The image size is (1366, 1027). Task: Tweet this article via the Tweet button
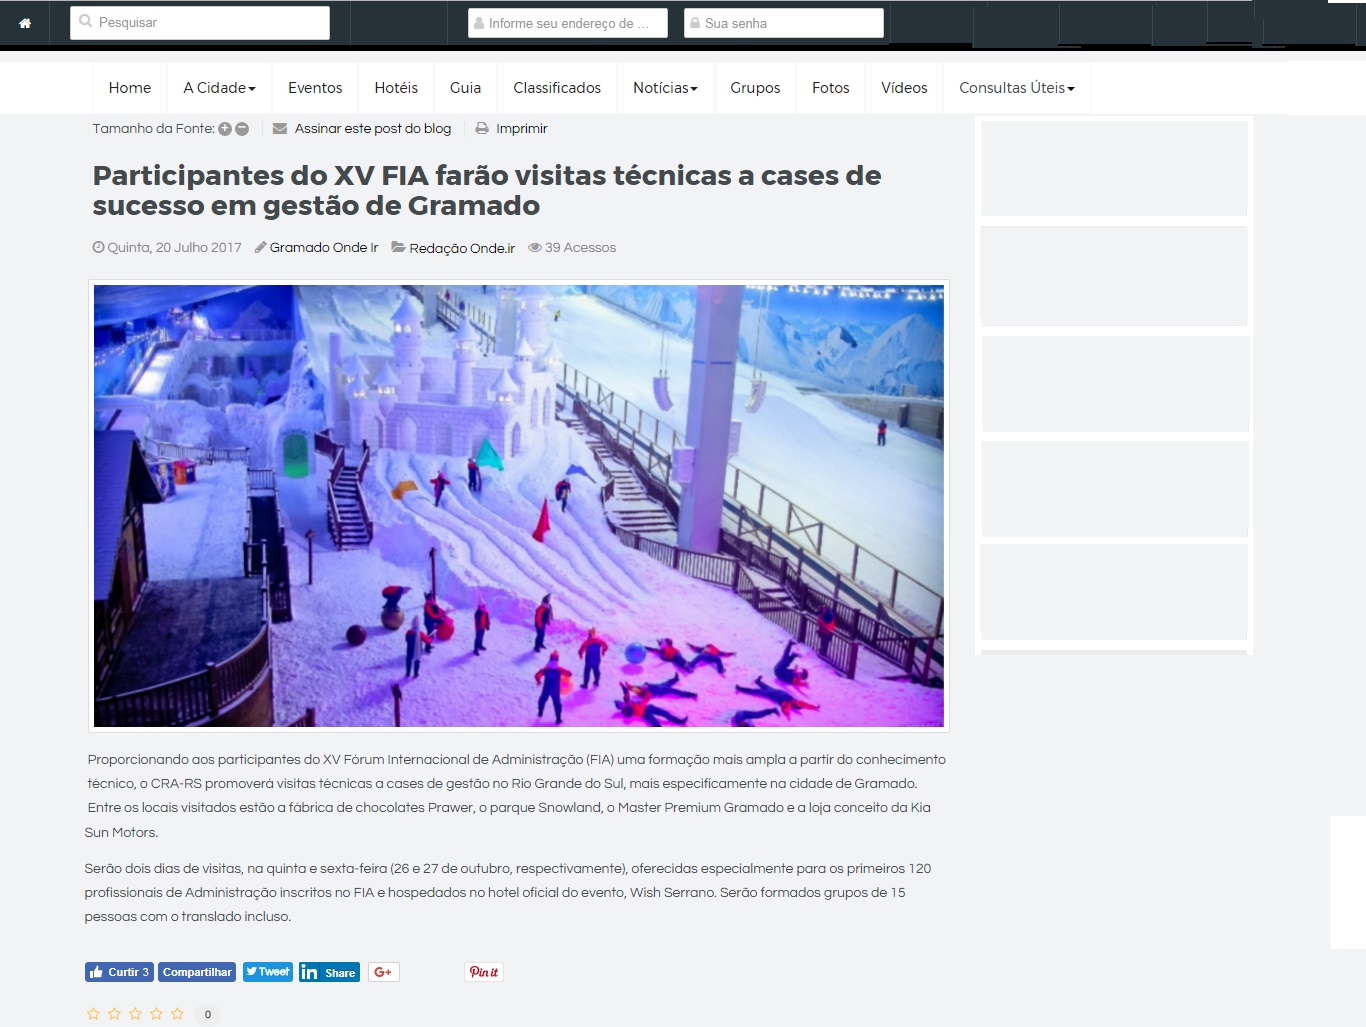[267, 971]
